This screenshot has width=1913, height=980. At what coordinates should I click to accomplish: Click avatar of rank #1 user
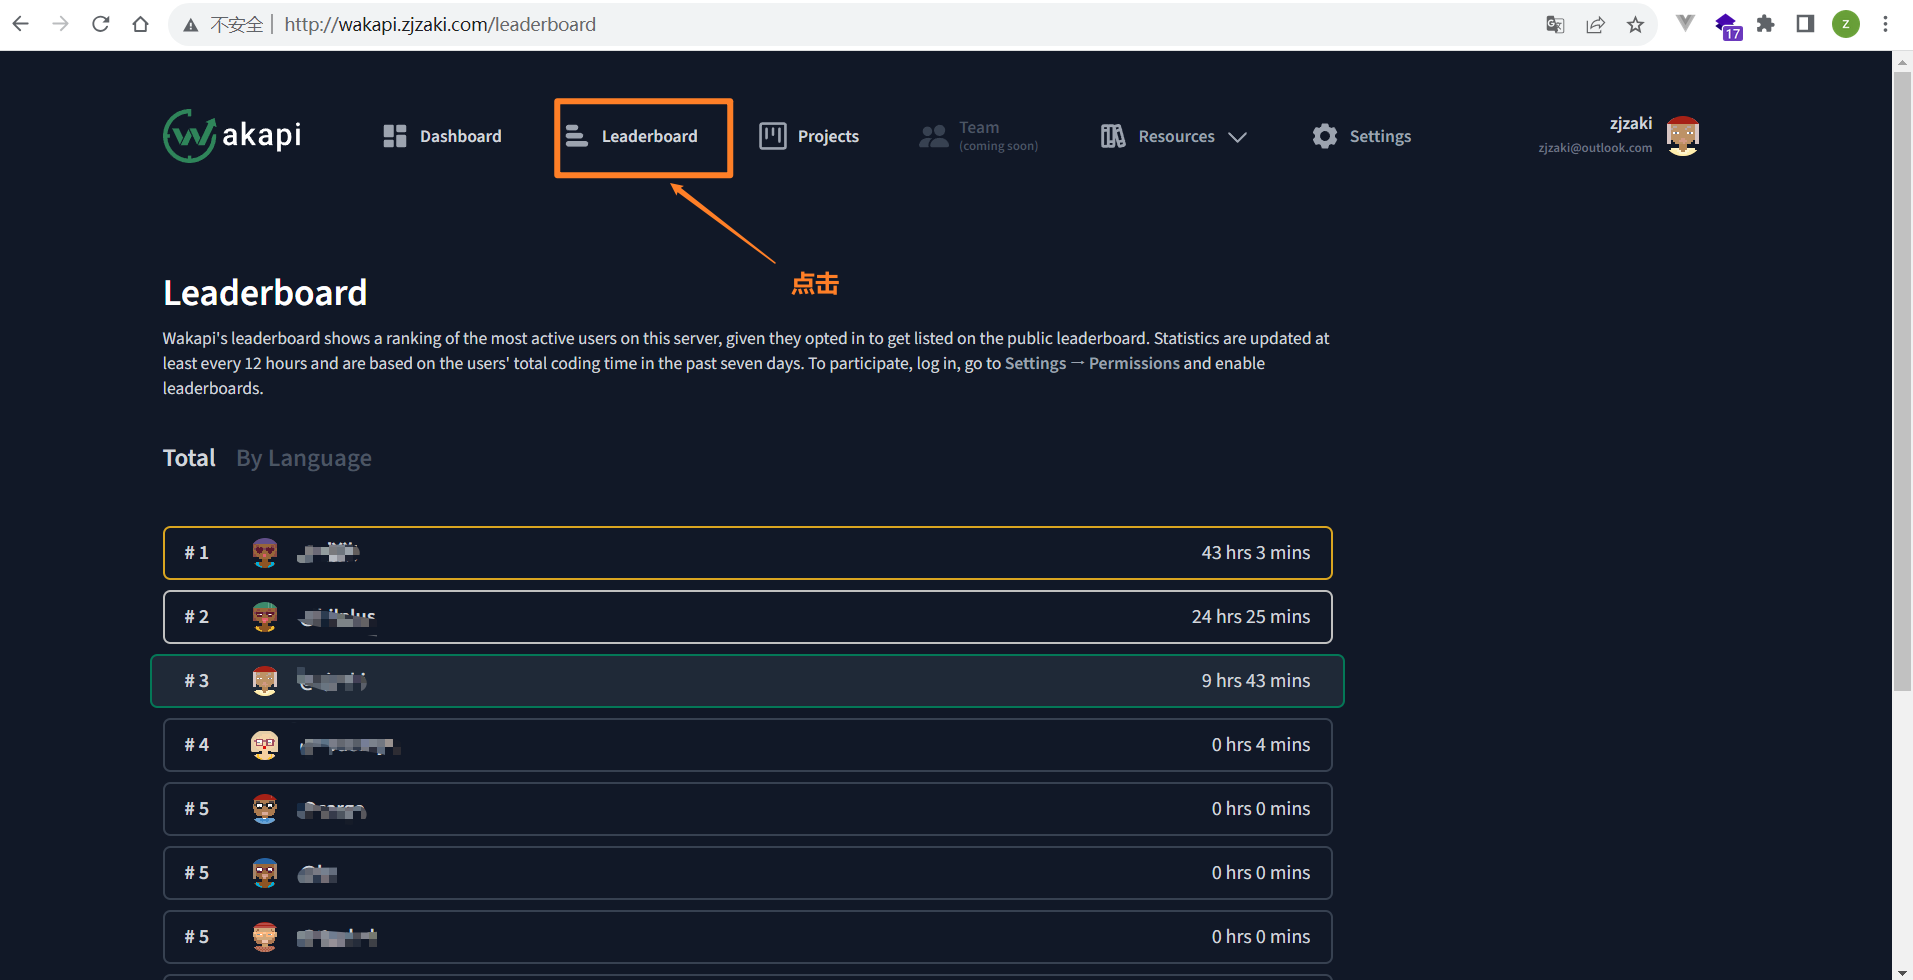pos(265,553)
